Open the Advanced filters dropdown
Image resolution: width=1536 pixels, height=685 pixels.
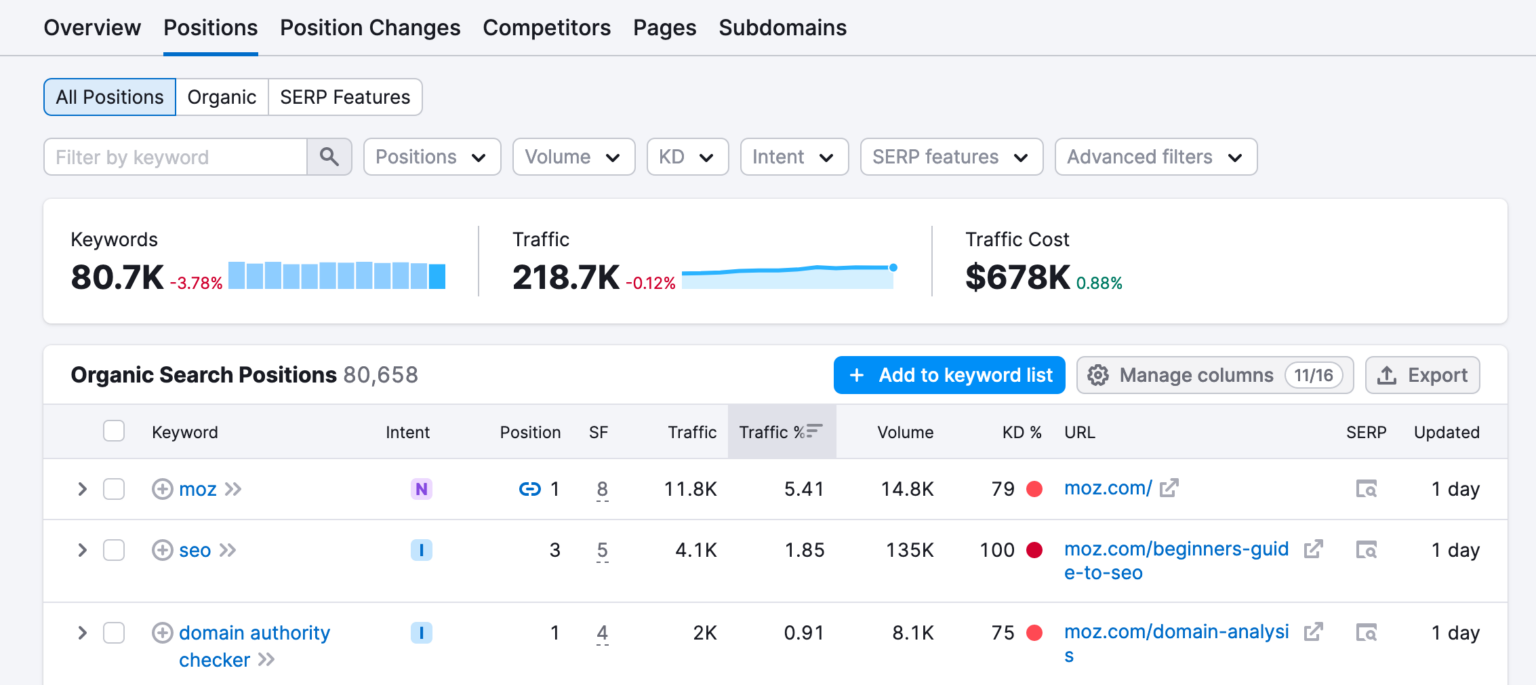1156,157
